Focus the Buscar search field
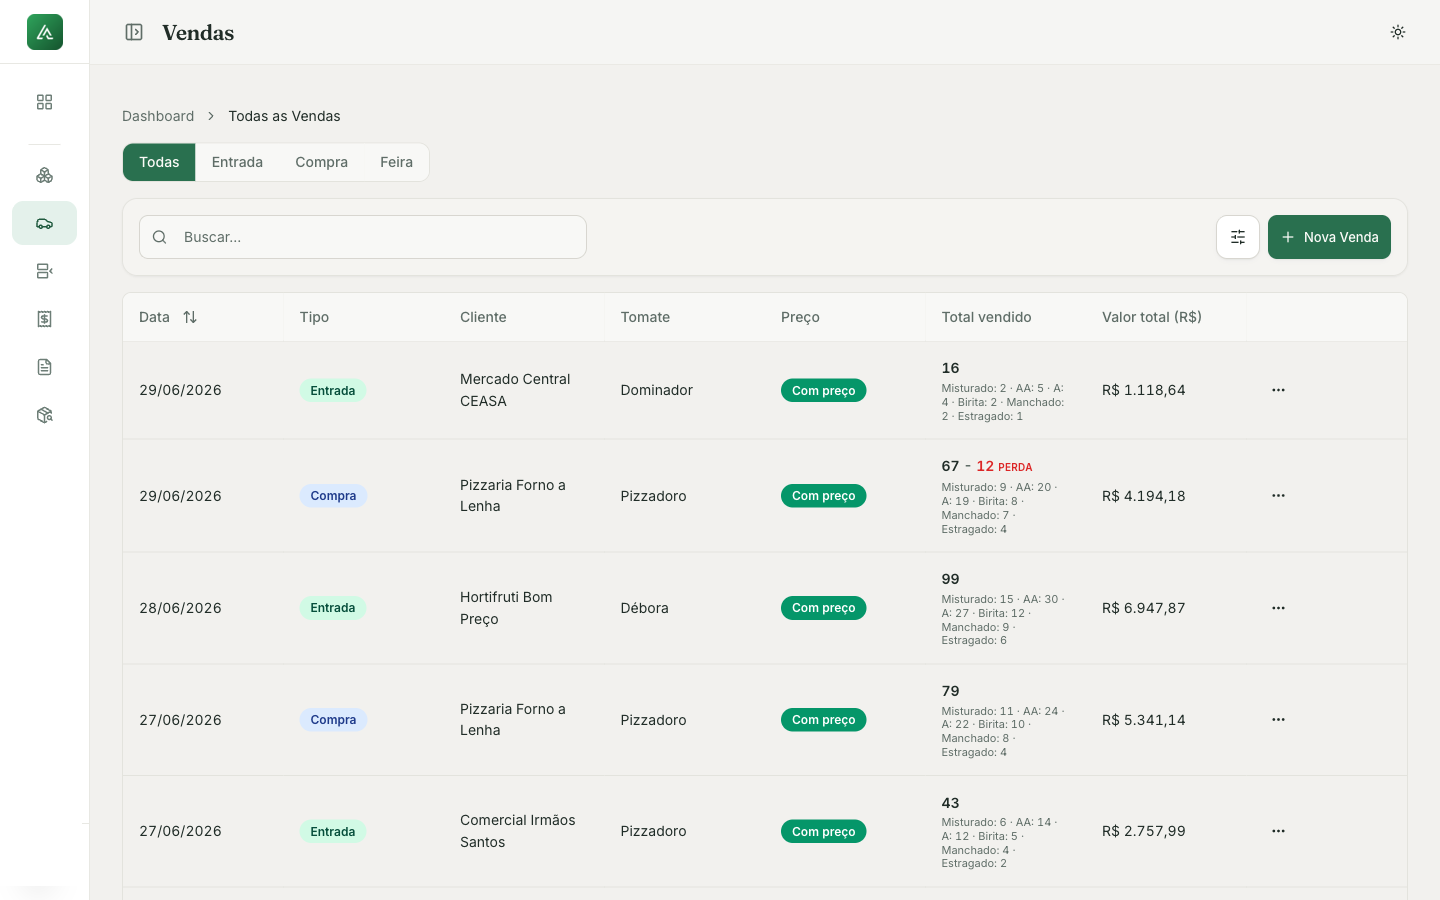The width and height of the screenshot is (1440, 900). tap(363, 237)
